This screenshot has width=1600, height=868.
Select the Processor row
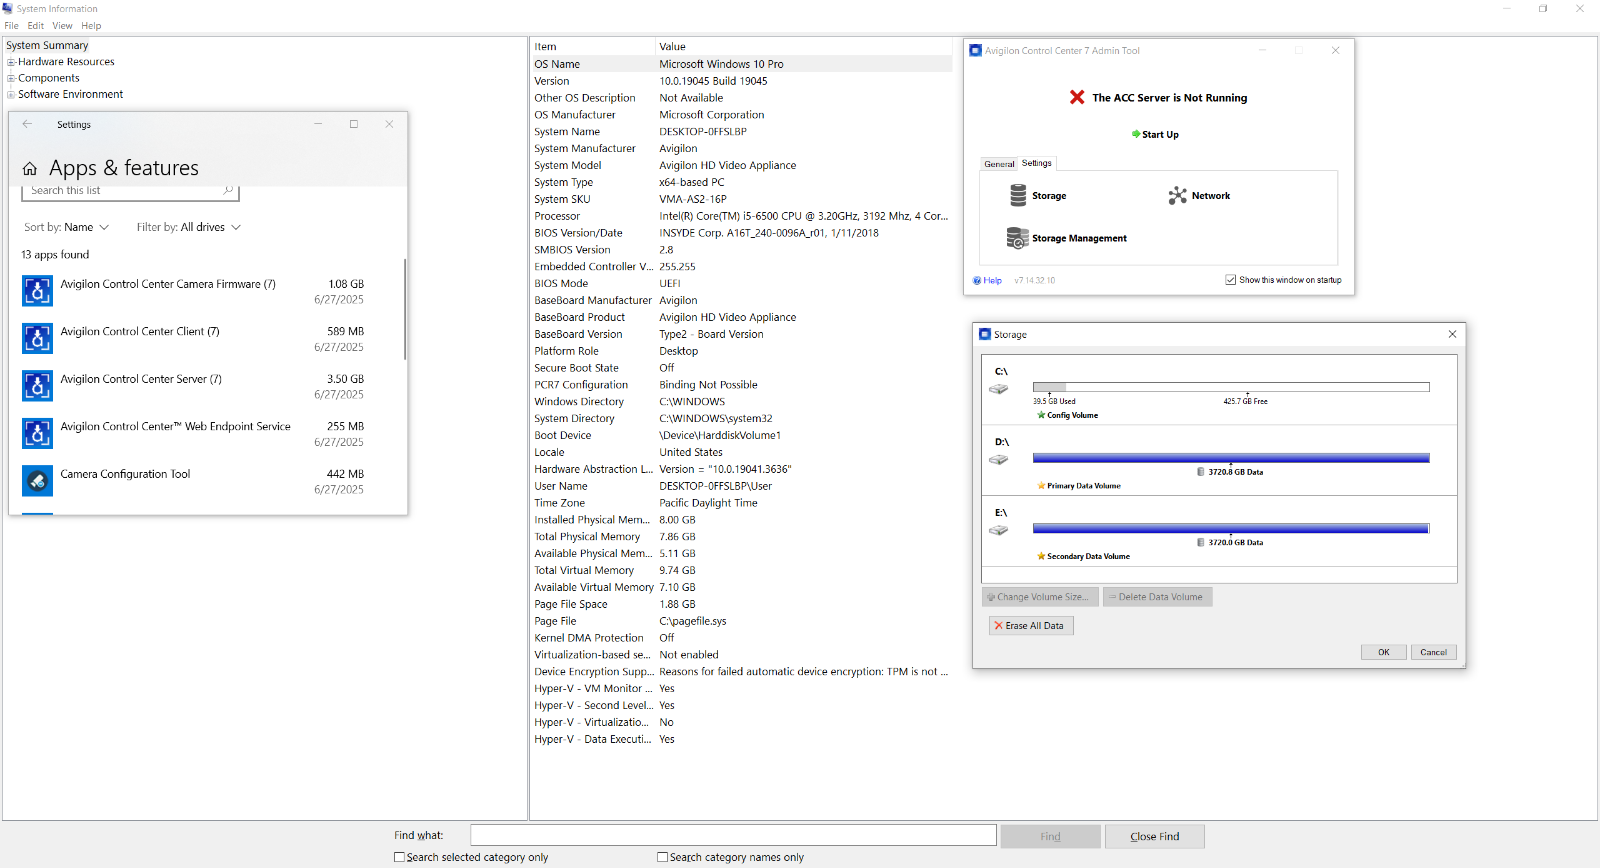[741, 216]
